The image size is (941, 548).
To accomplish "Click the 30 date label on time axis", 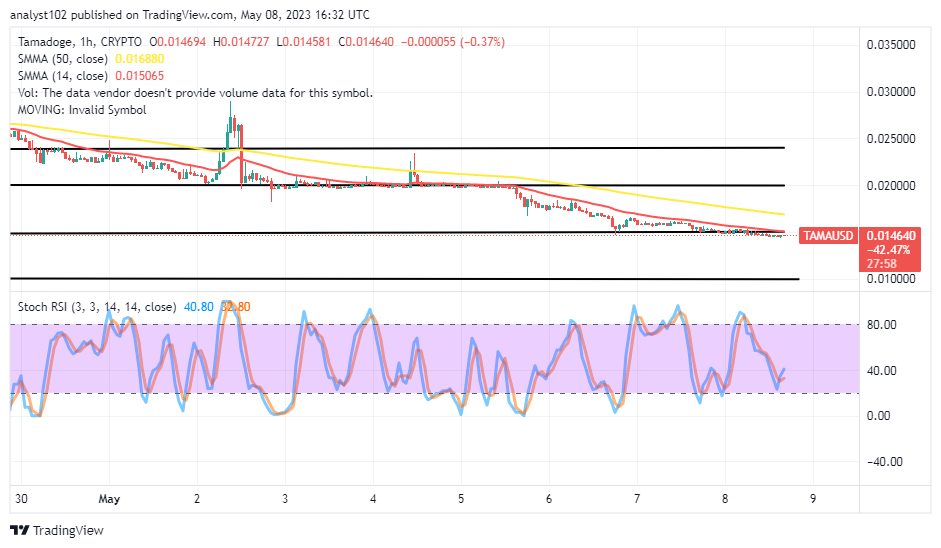I will 21,499.
